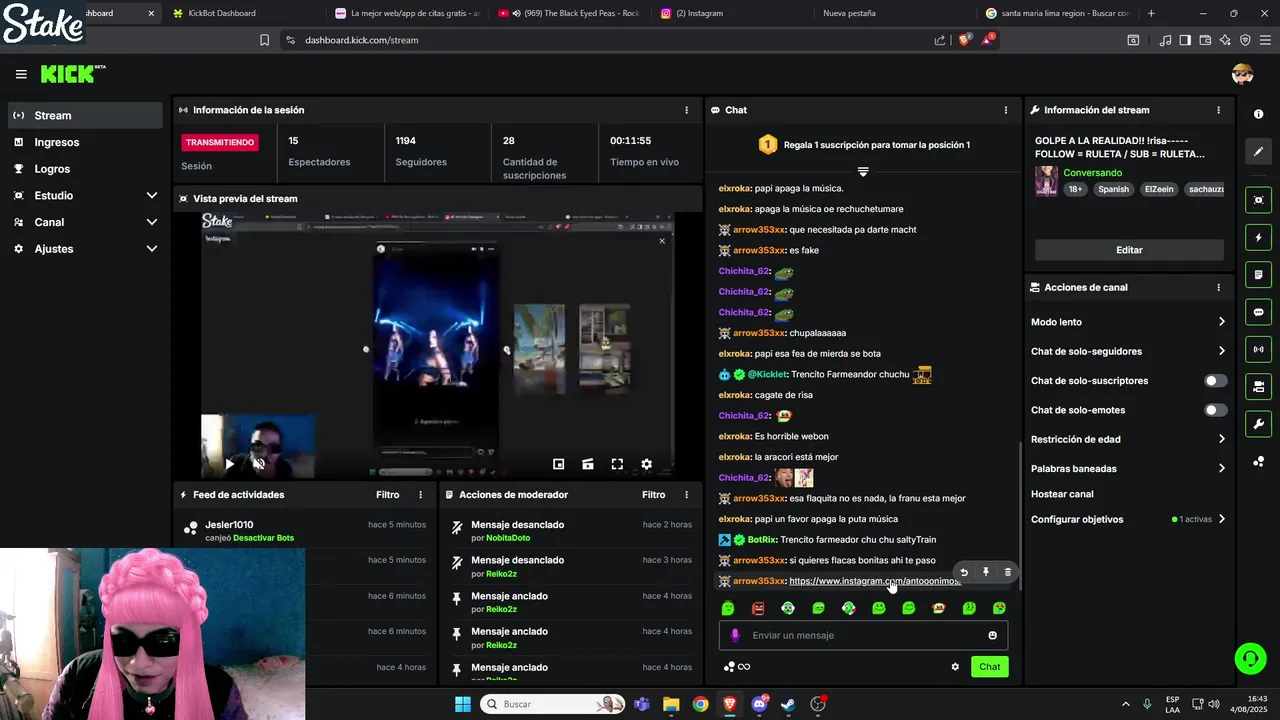Toggle Chat de solo-emotes switch
The image size is (1280, 720).
click(1215, 410)
